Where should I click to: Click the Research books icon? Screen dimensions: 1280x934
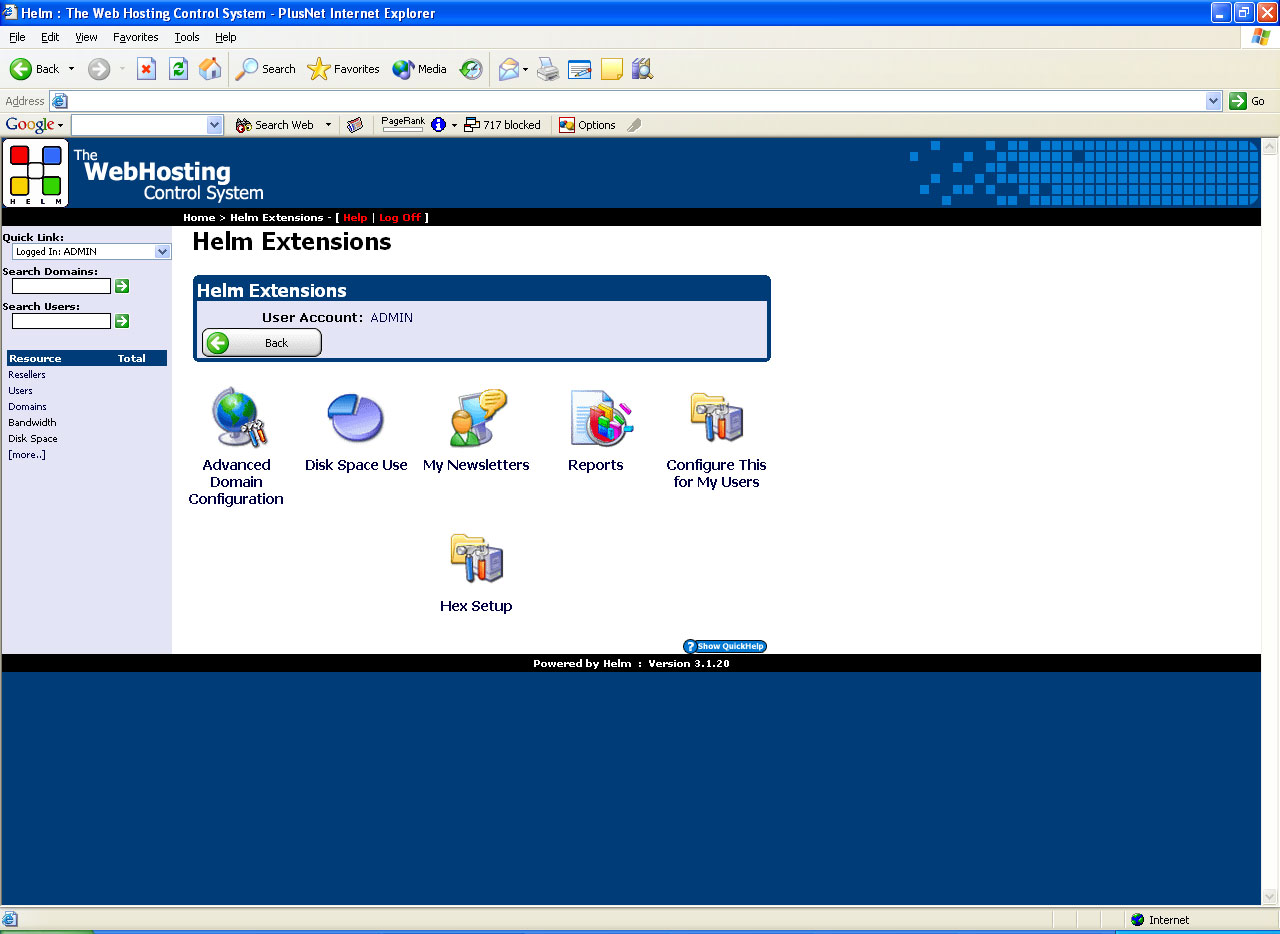tap(642, 69)
